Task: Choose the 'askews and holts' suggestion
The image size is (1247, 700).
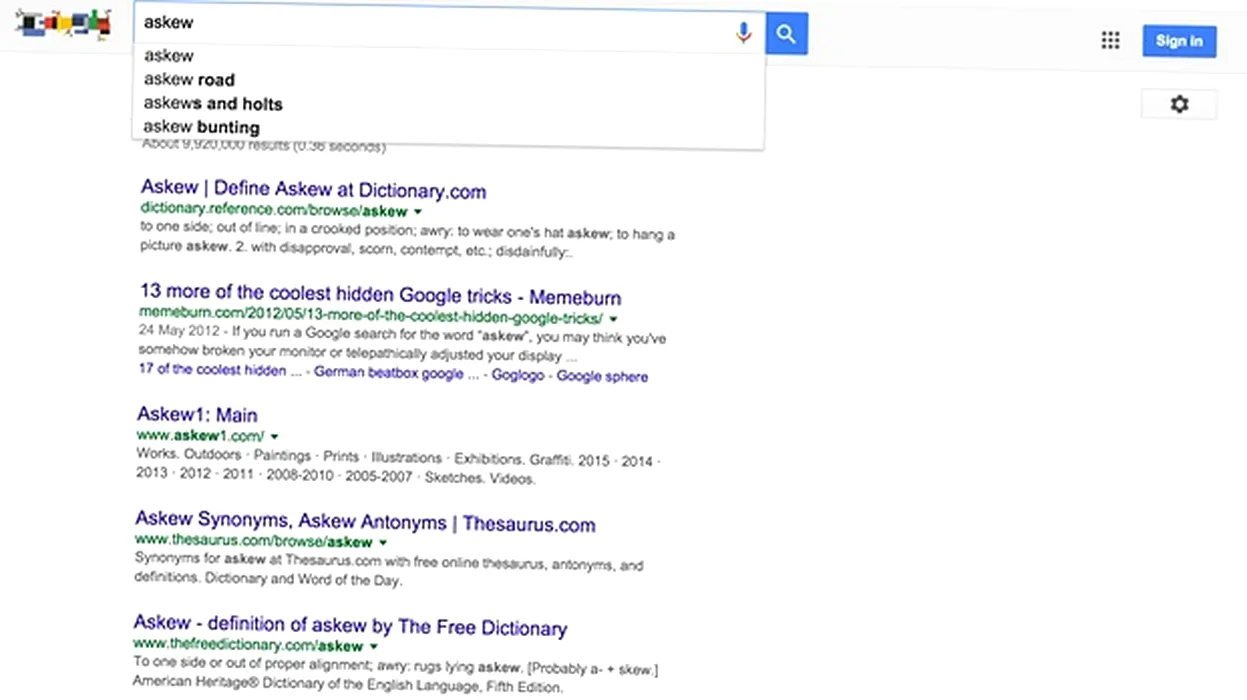Action: pyautogui.click(x=213, y=104)
